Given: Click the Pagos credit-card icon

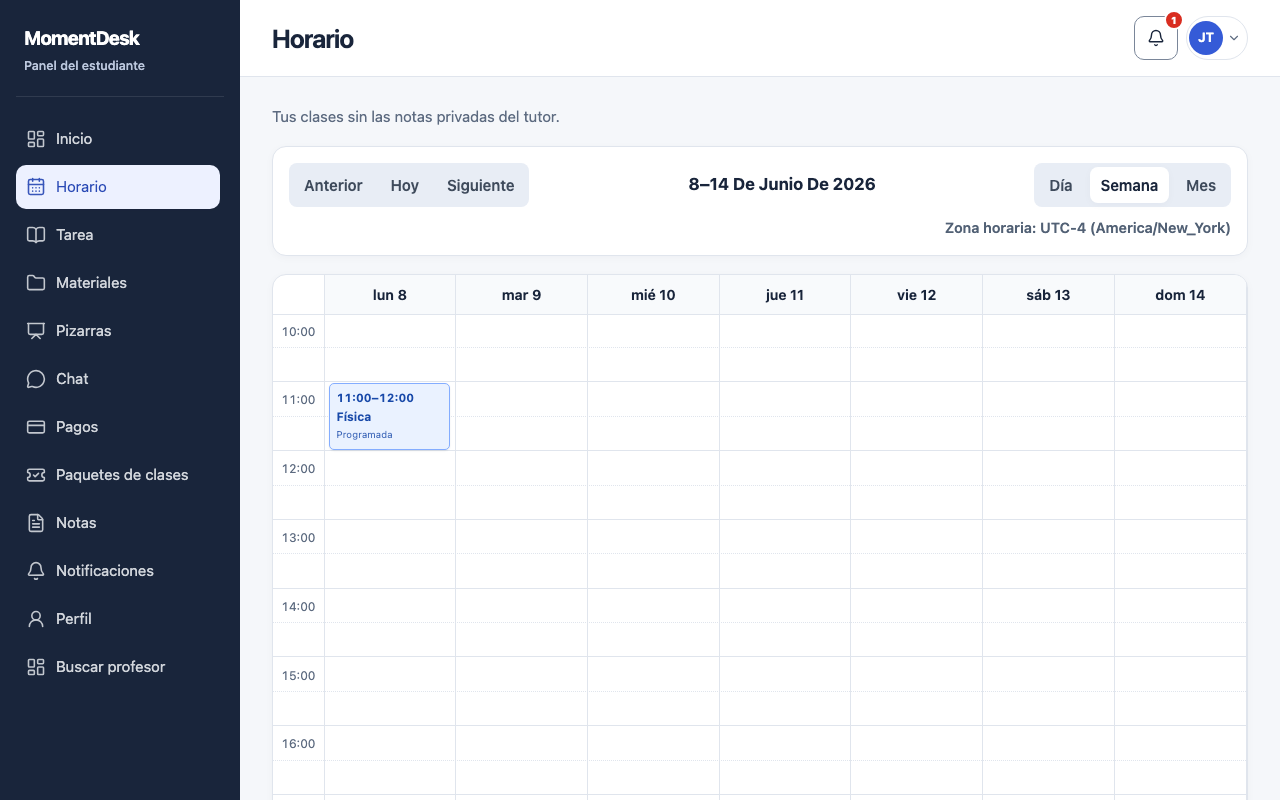Looking at the screenshot, I should point(36,427).
